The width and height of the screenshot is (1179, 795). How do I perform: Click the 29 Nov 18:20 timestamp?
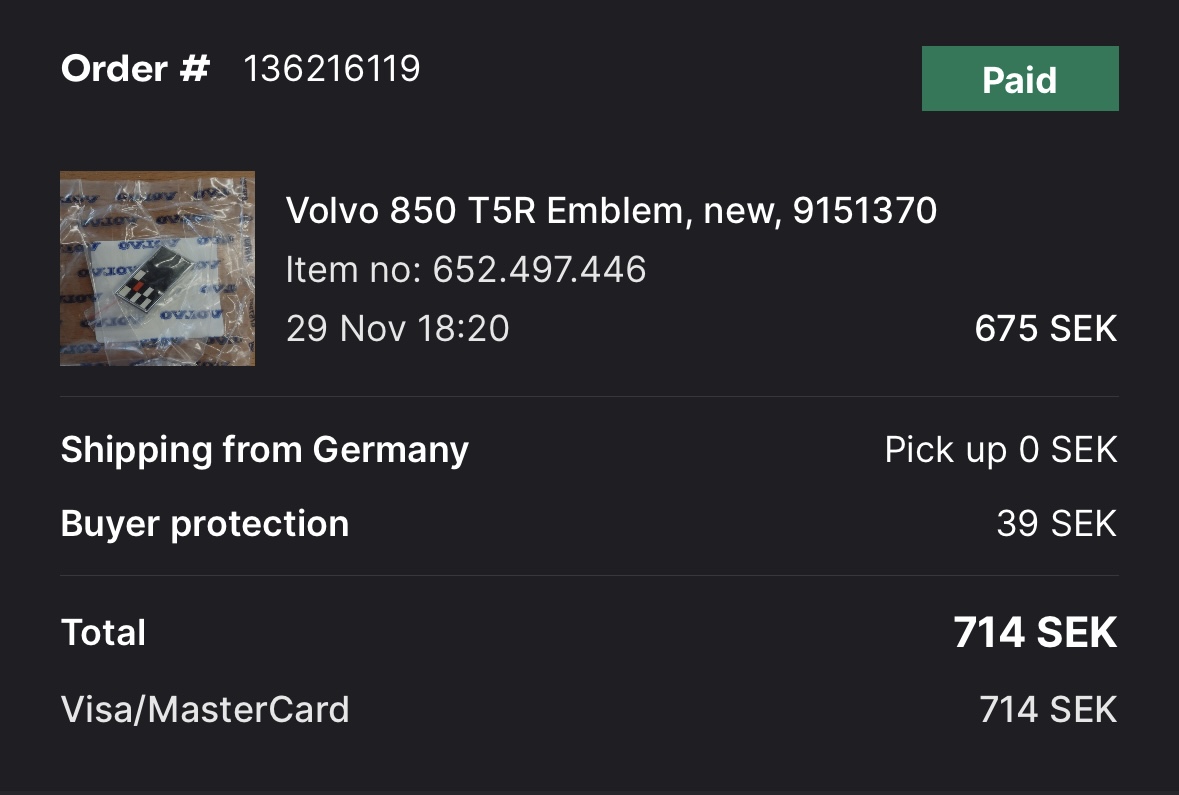pos(397,329)
